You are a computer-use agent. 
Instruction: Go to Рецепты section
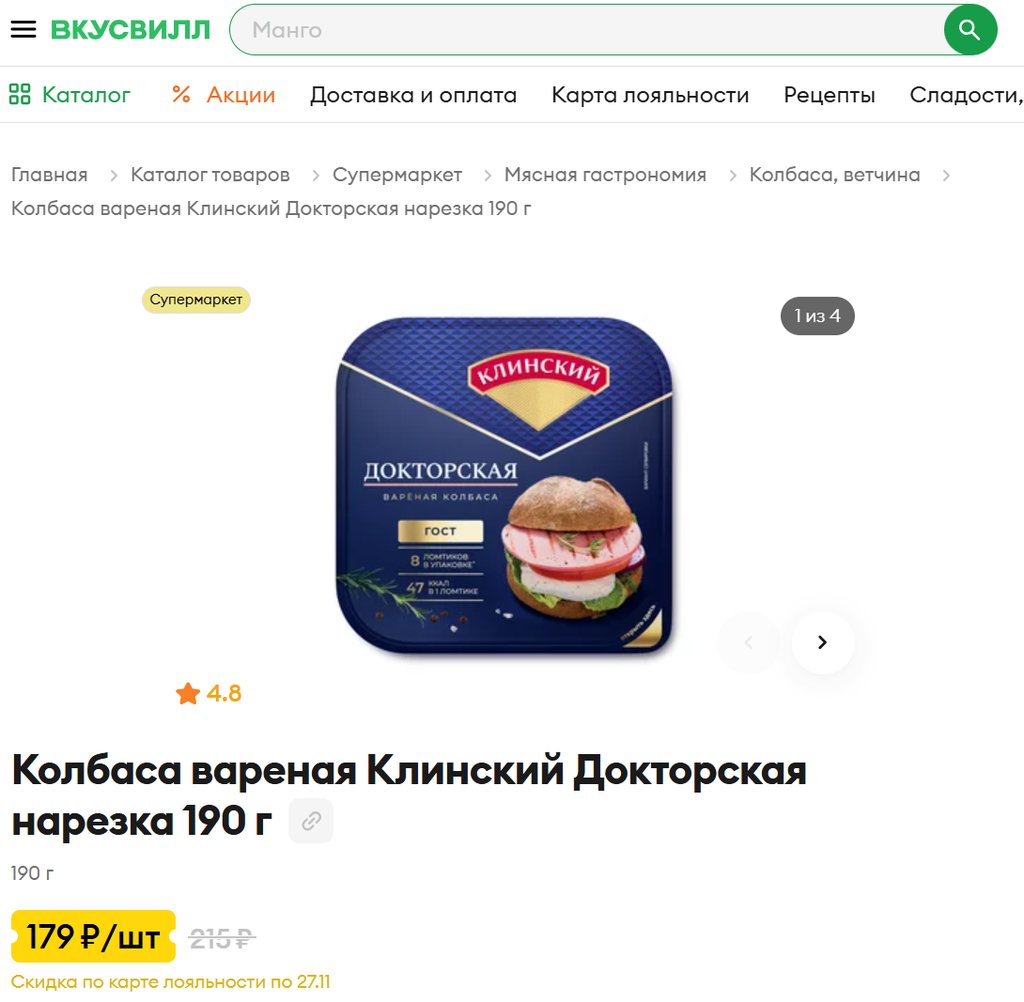click(x=829, y=95)
